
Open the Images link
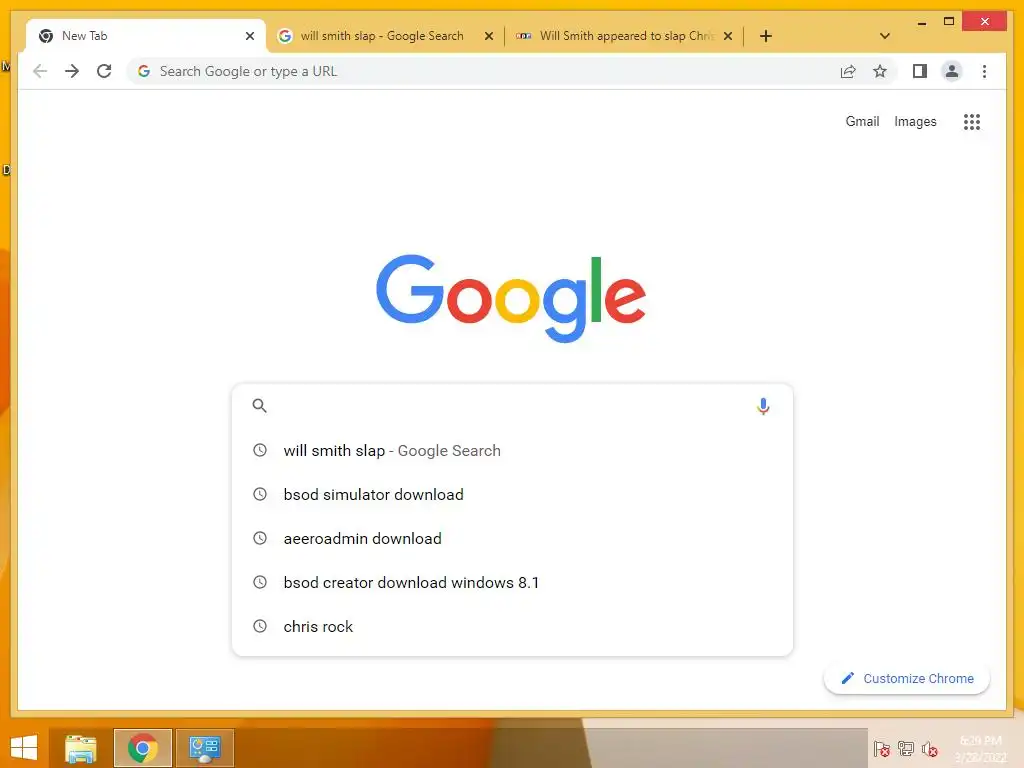tap(915, 121)
